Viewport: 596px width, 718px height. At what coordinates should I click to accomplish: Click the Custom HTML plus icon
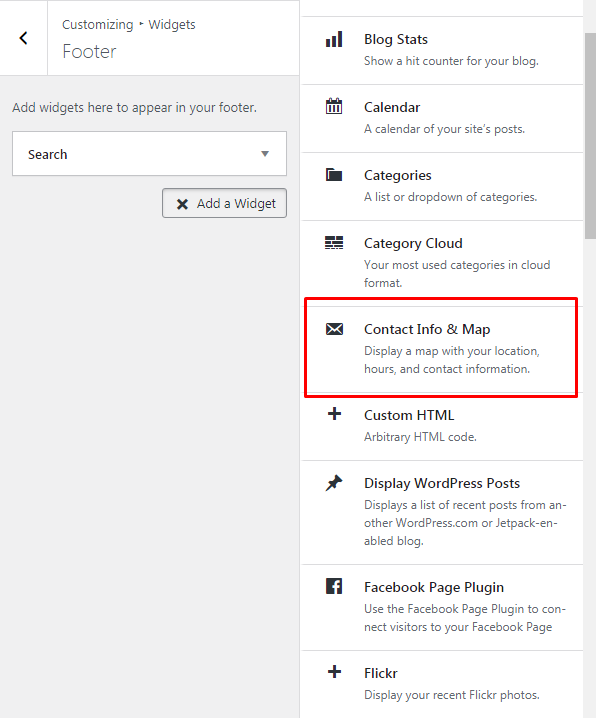pos(334,414)
